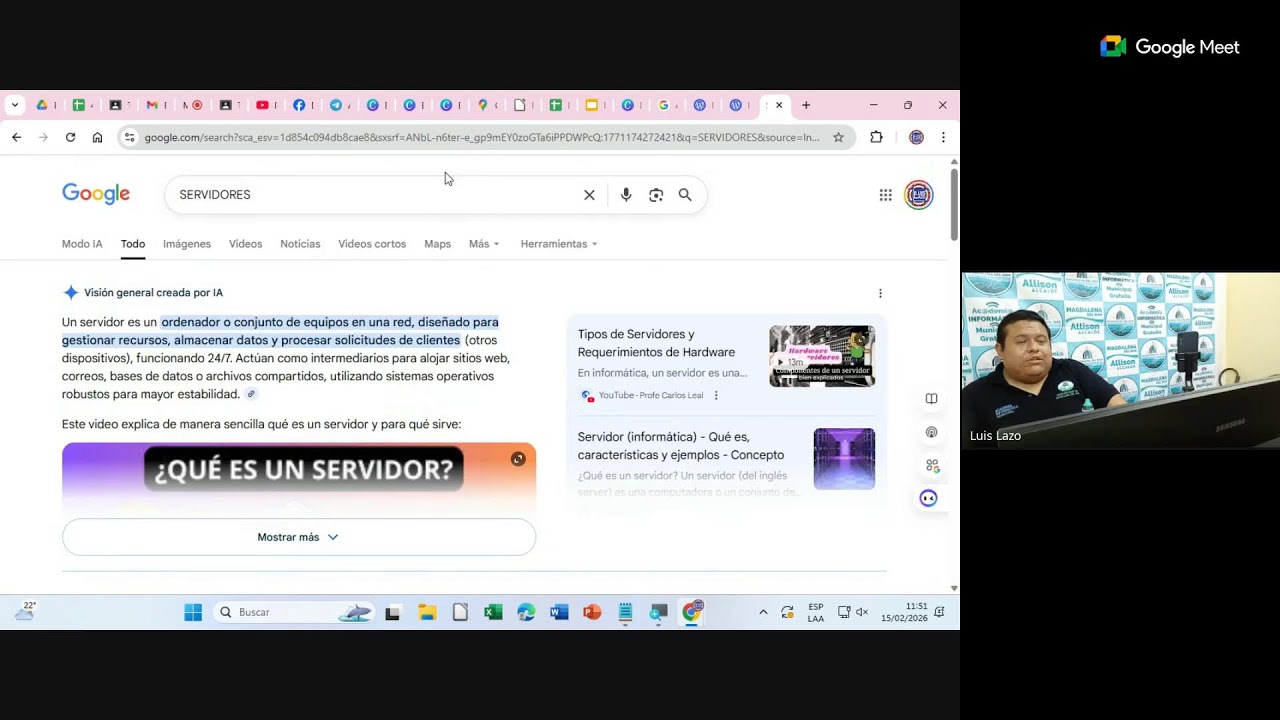1280x720 pixels.
Task: Switch to the Noticias results tab
Action: [x=300, y=244]
